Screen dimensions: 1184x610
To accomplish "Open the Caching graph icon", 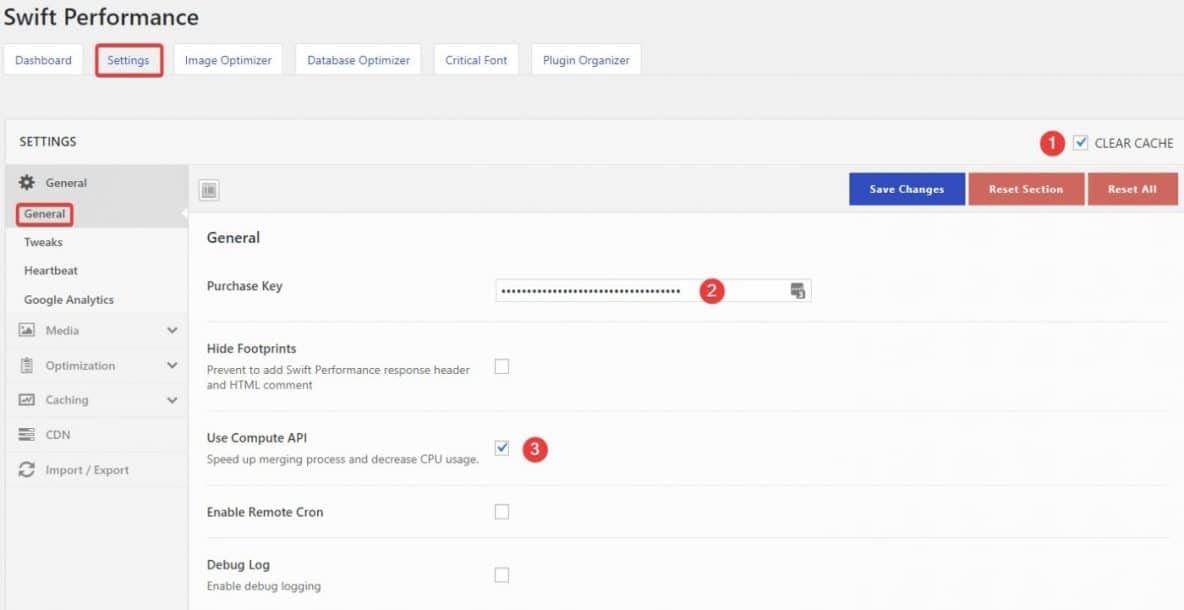I will click(29, 399).
